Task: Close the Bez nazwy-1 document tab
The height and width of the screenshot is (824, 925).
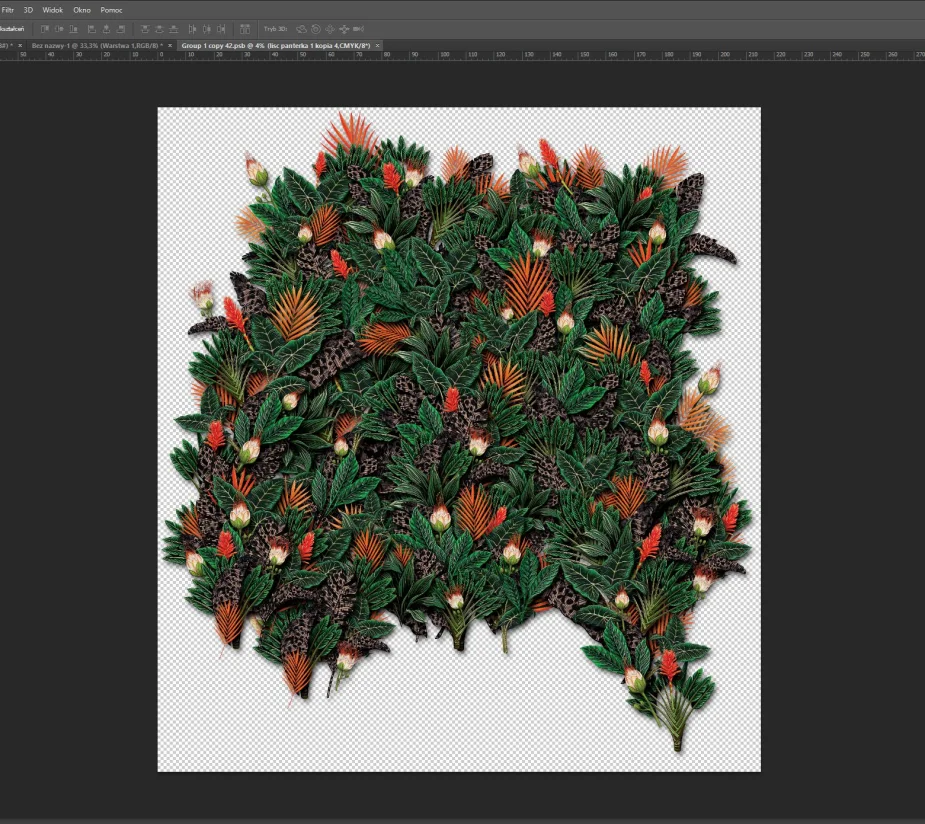Action: click(x=170, y=45)
